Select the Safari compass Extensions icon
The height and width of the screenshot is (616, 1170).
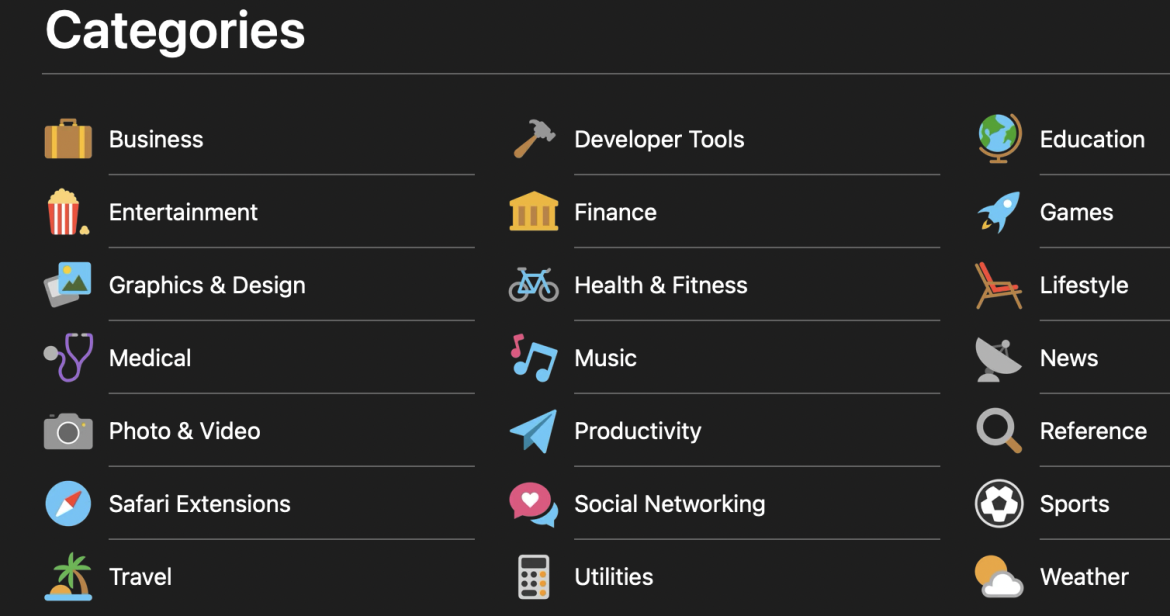point(66,504)
